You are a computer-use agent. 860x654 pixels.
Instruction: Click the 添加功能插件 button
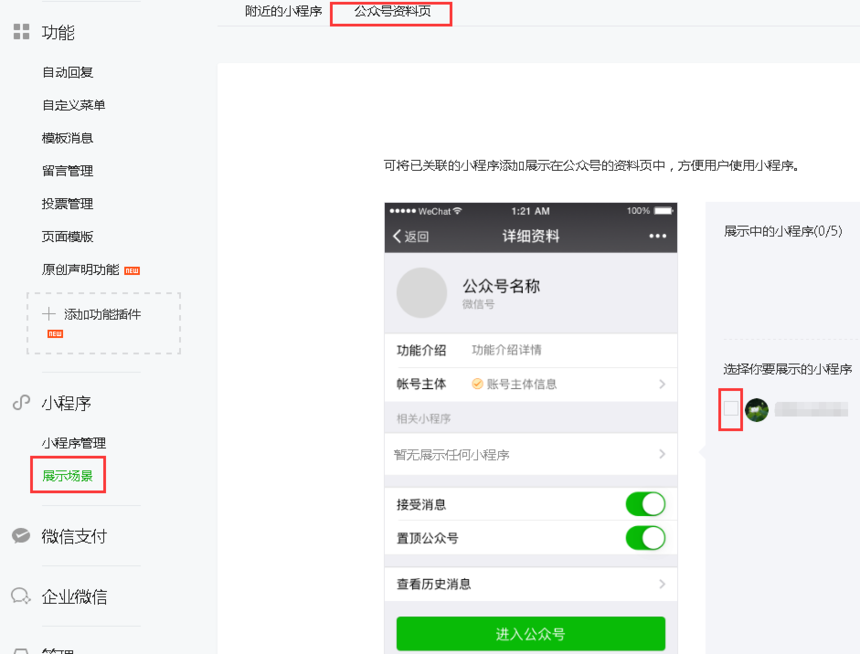[104, 323]
